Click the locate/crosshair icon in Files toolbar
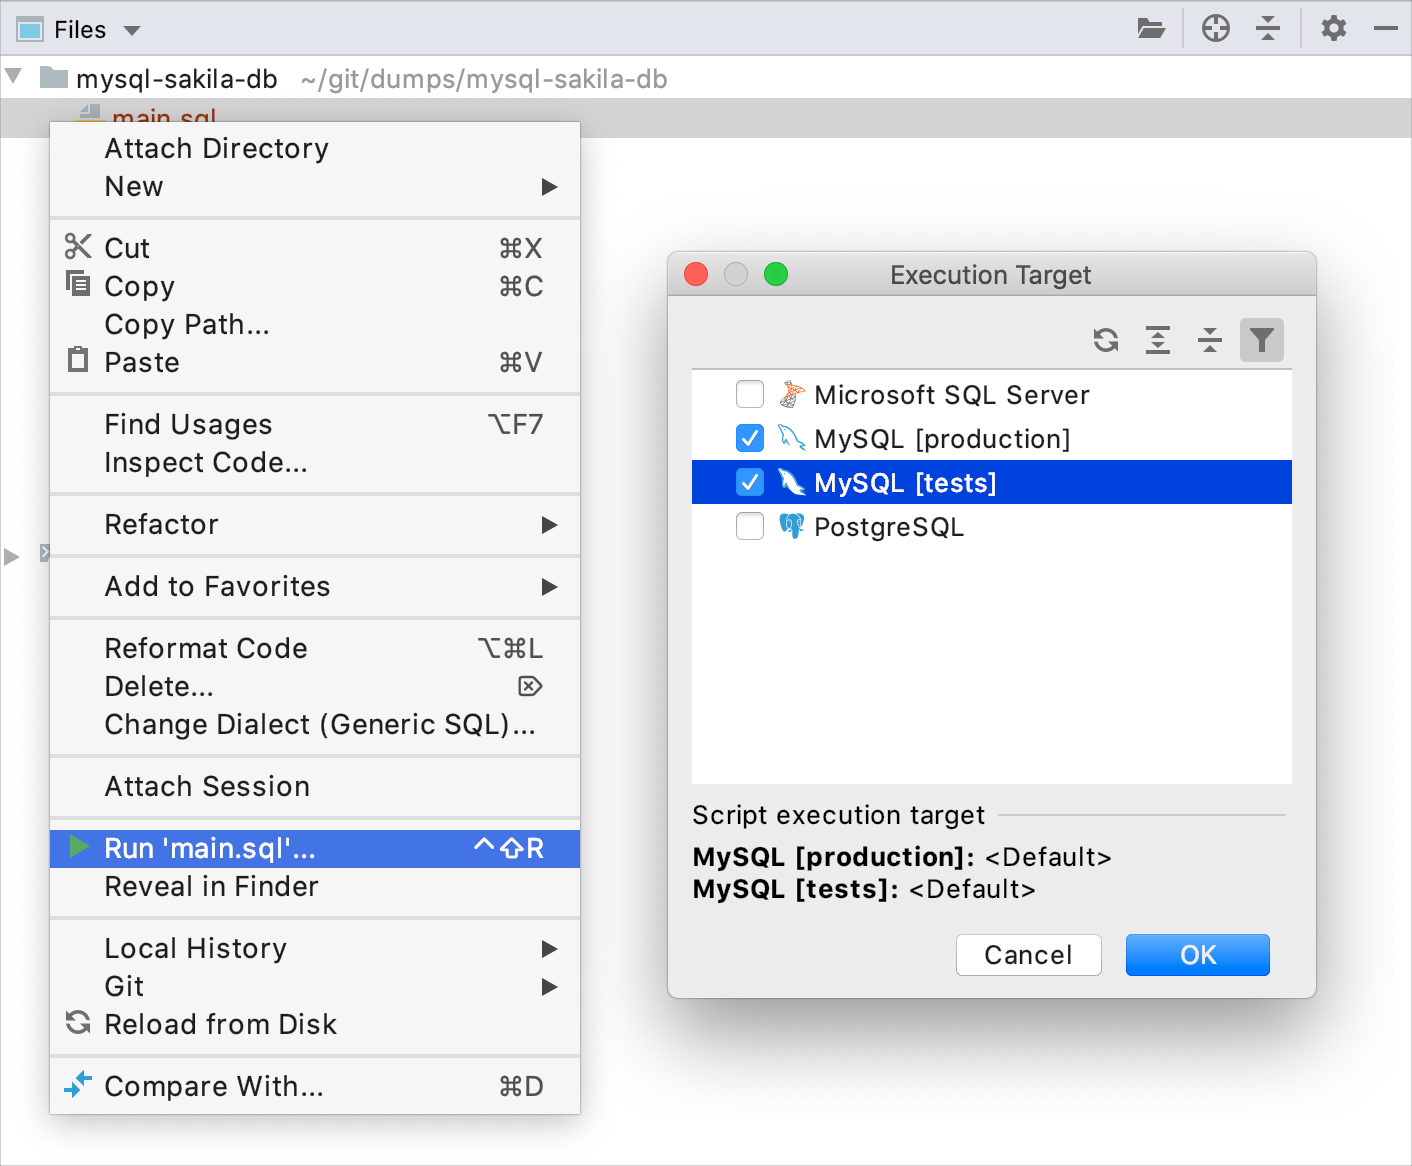Viewport: 1412px width, 1166px height. click(x=1216, y=29)
